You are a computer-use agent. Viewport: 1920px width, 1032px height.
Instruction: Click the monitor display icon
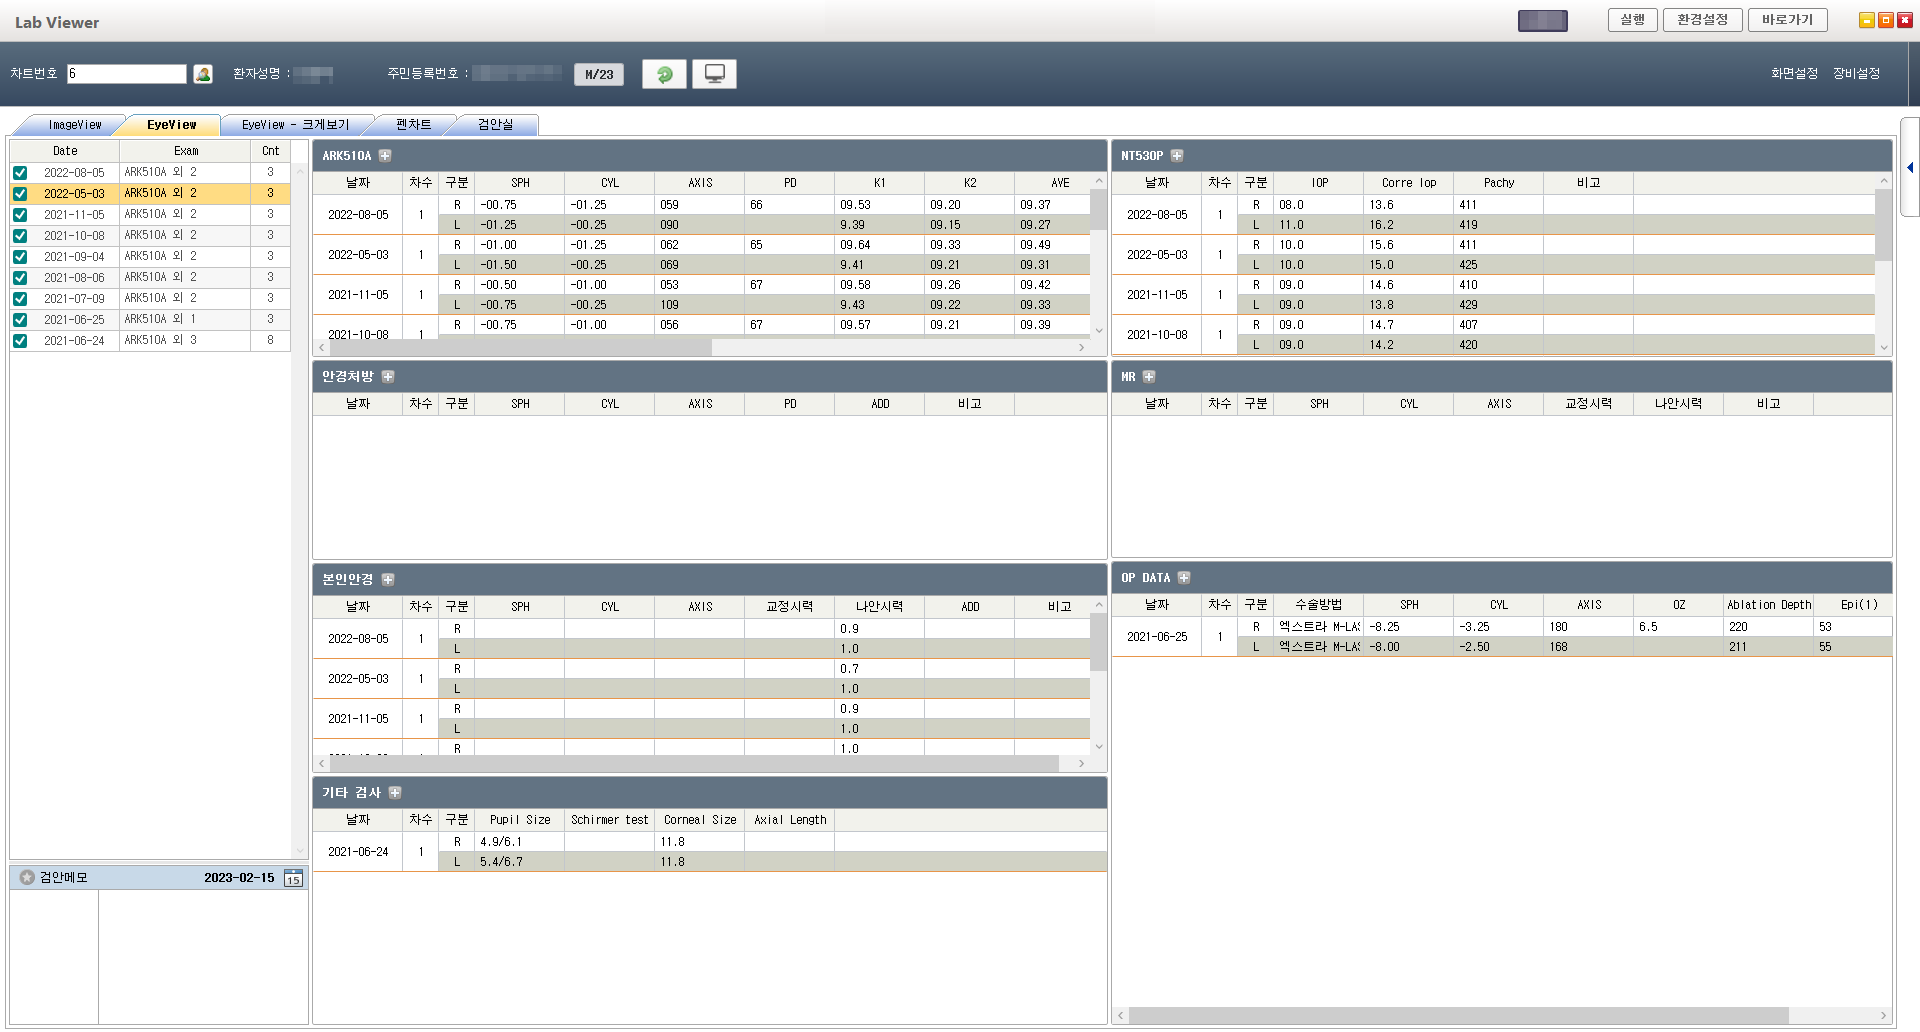point(715,74)
